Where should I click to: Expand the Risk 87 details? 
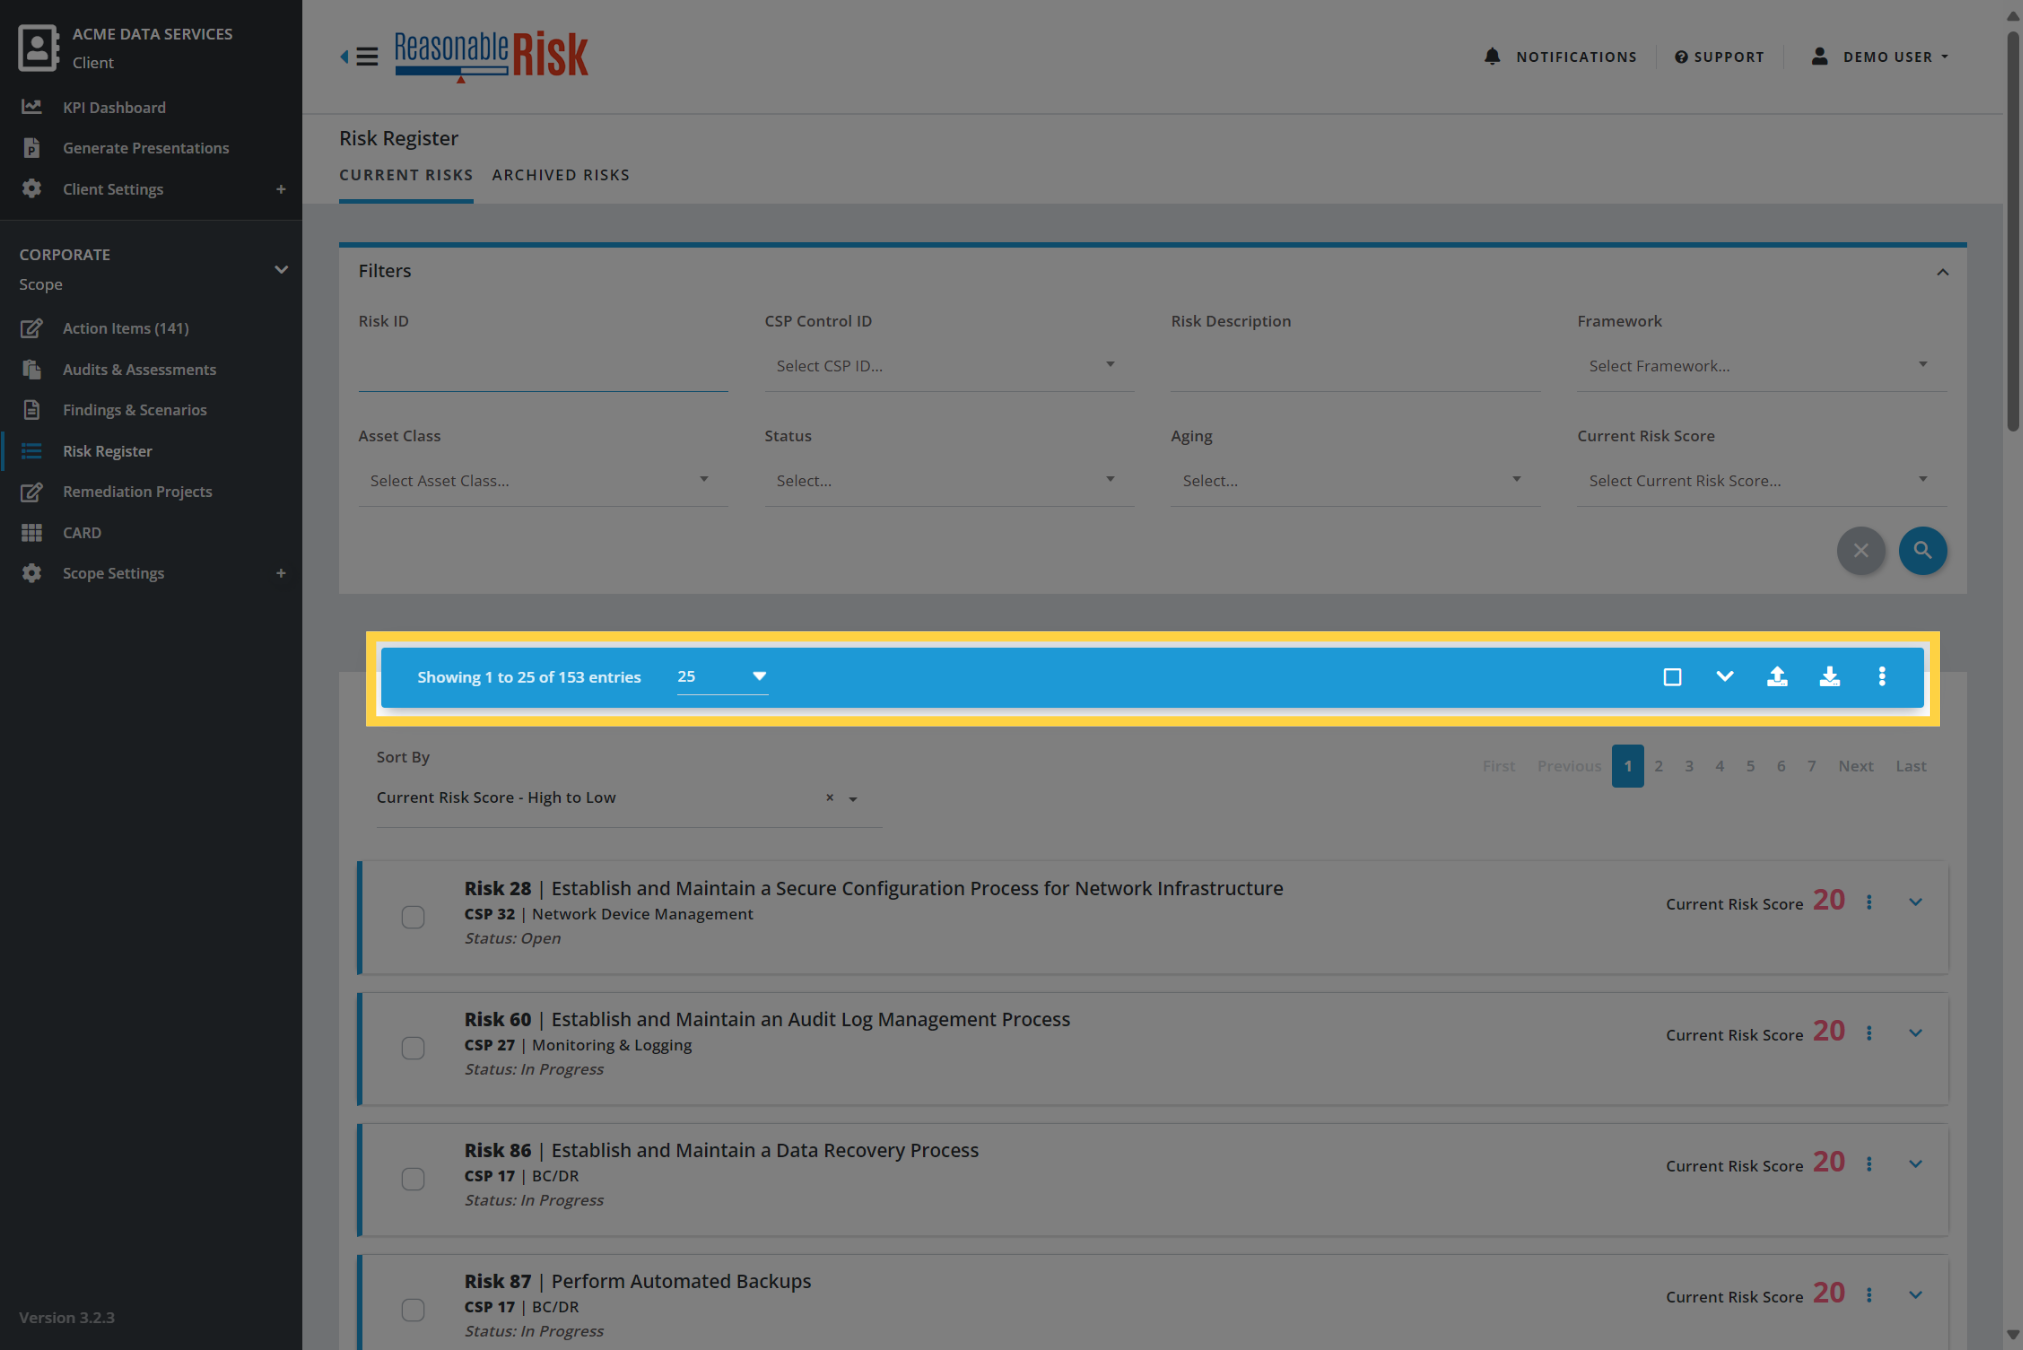click(x=1915, y=1295)
